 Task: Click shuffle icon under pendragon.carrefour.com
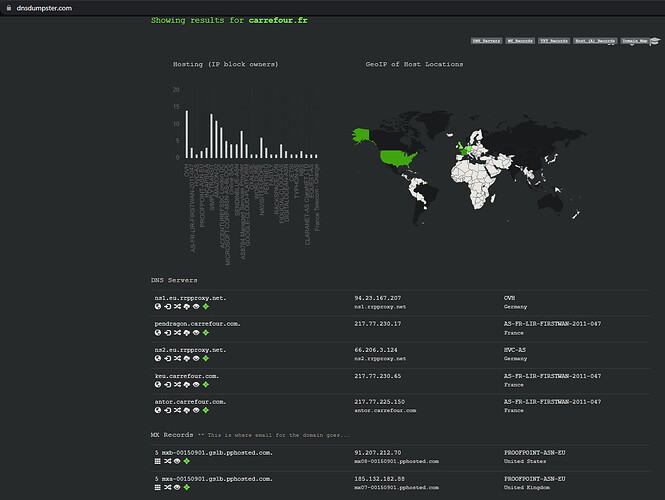(x=177, y=333)
